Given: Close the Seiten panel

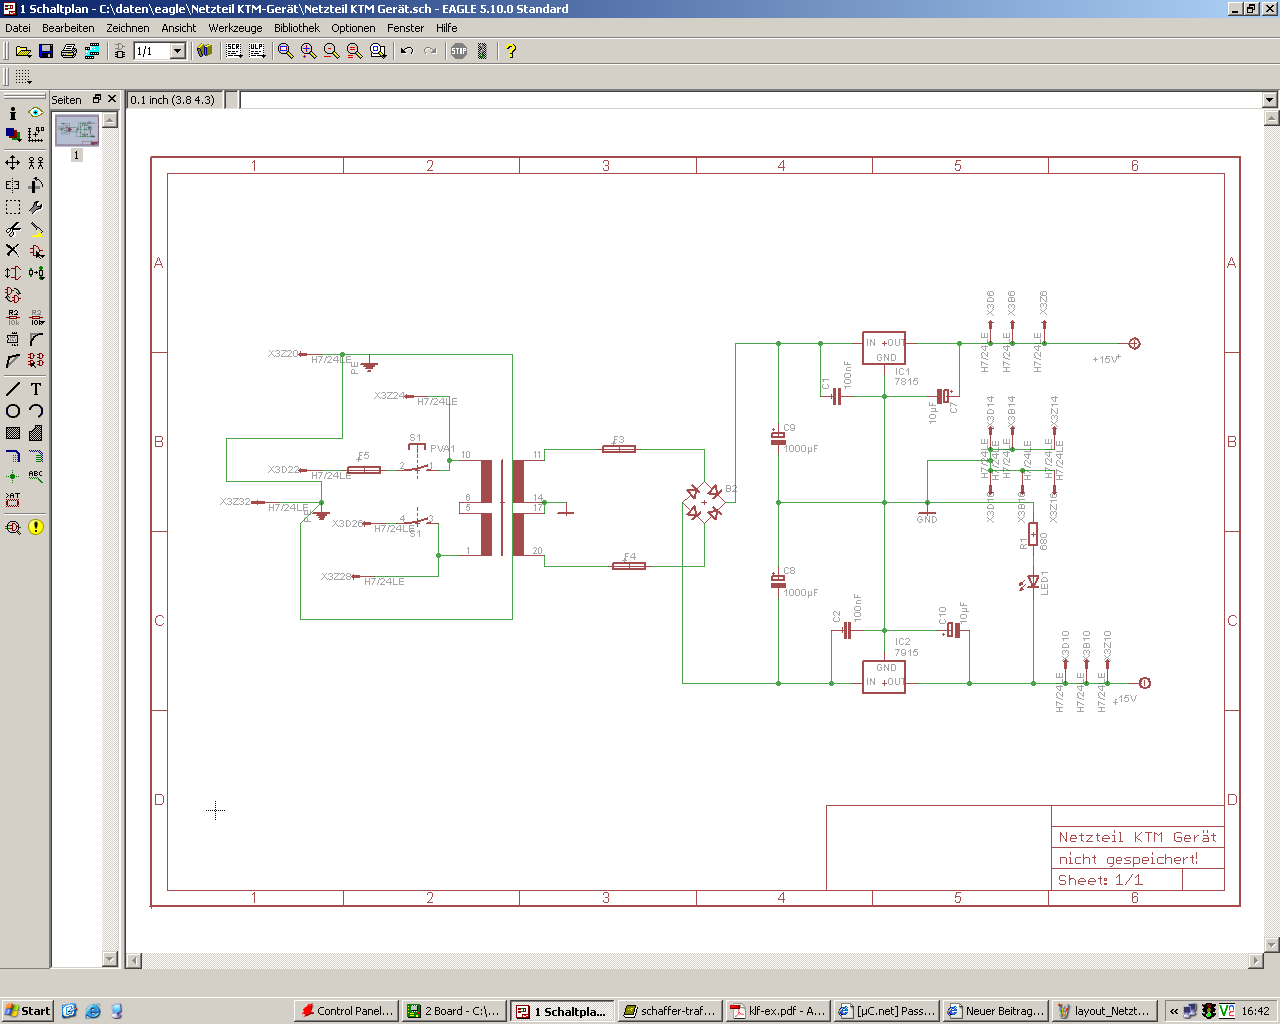Looking at the screenshot, I should click(112, 99).
